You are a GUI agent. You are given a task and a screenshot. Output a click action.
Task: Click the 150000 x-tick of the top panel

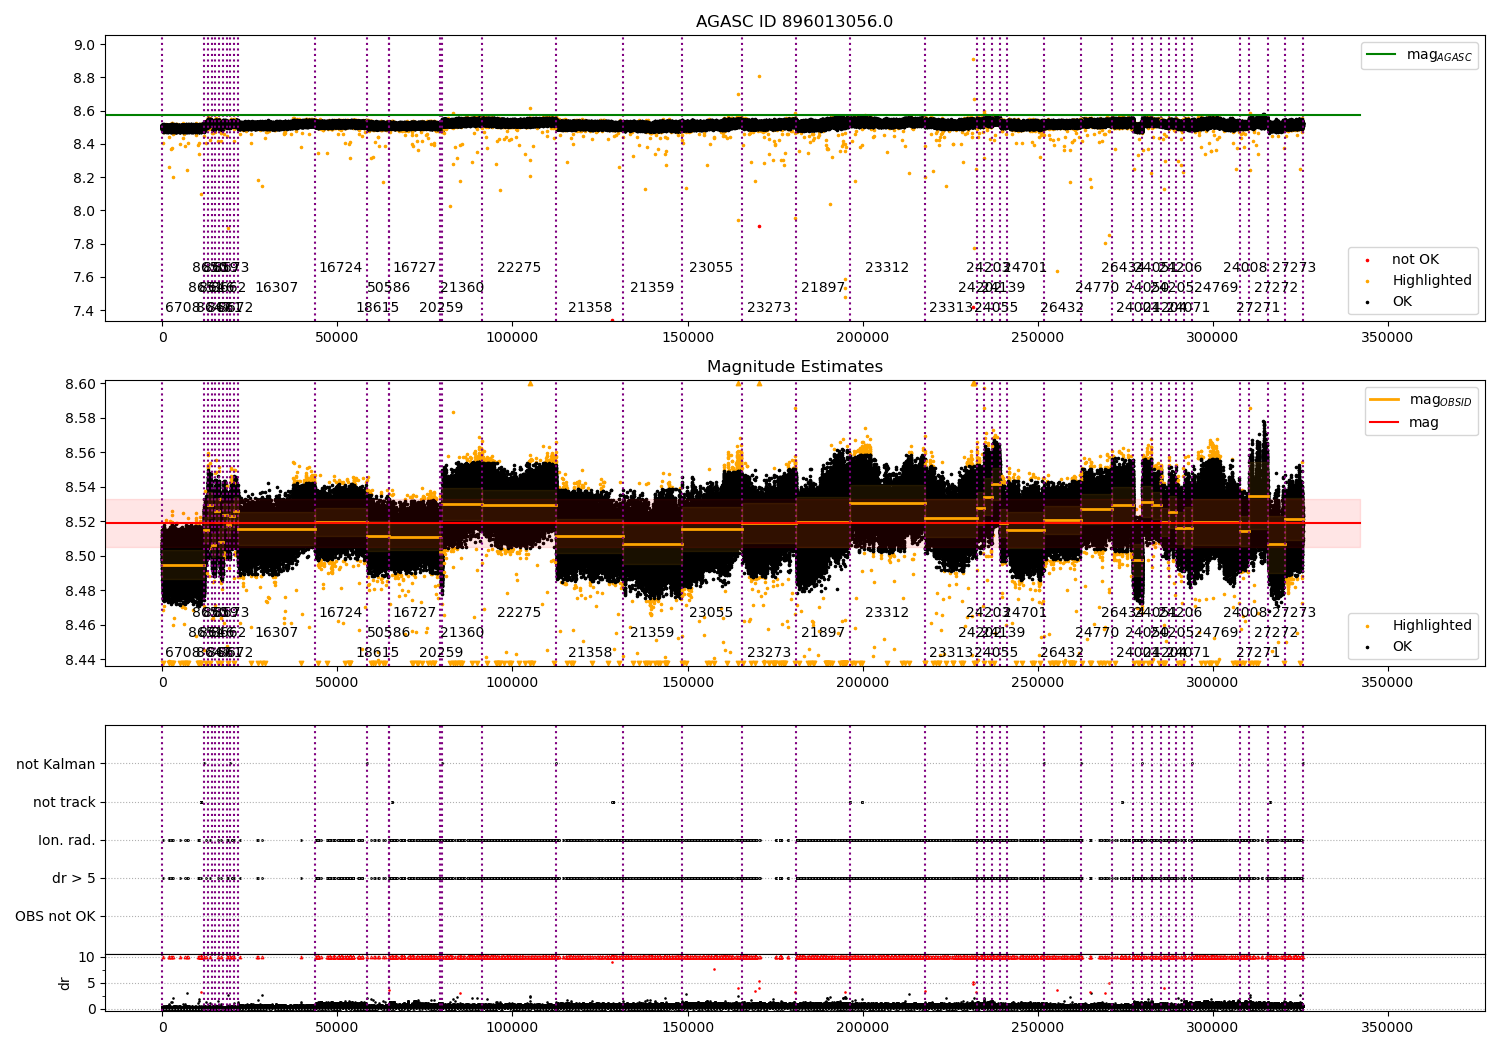pyautogui.click(x=687, y=338)
